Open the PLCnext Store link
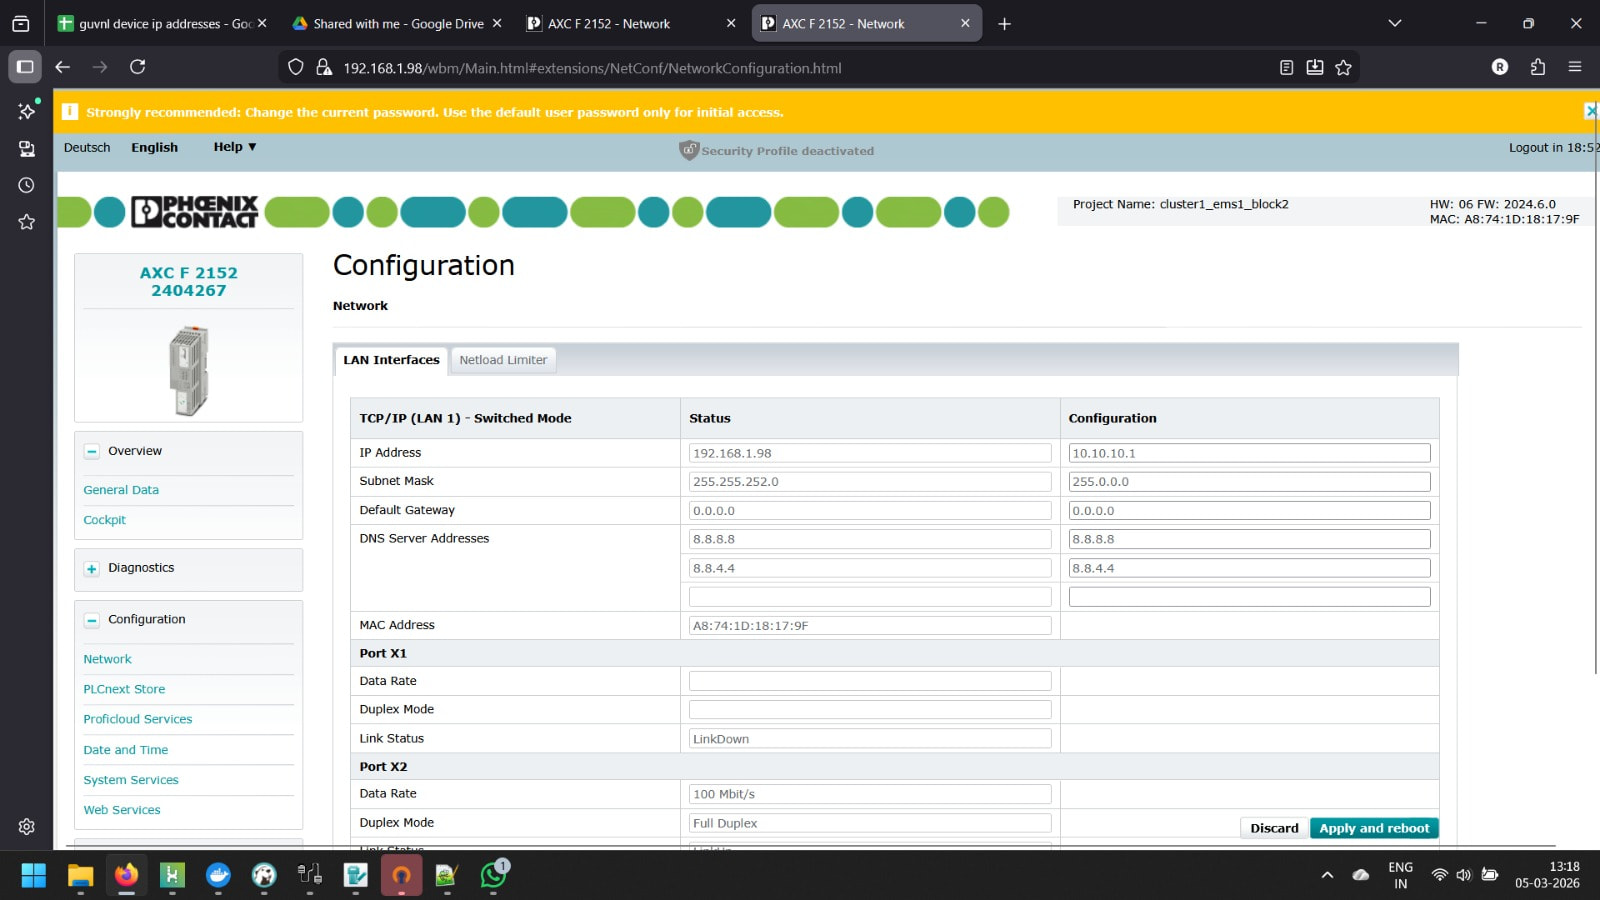Image resolution: width=1600 pixels, height=900 pixels. 124,689
